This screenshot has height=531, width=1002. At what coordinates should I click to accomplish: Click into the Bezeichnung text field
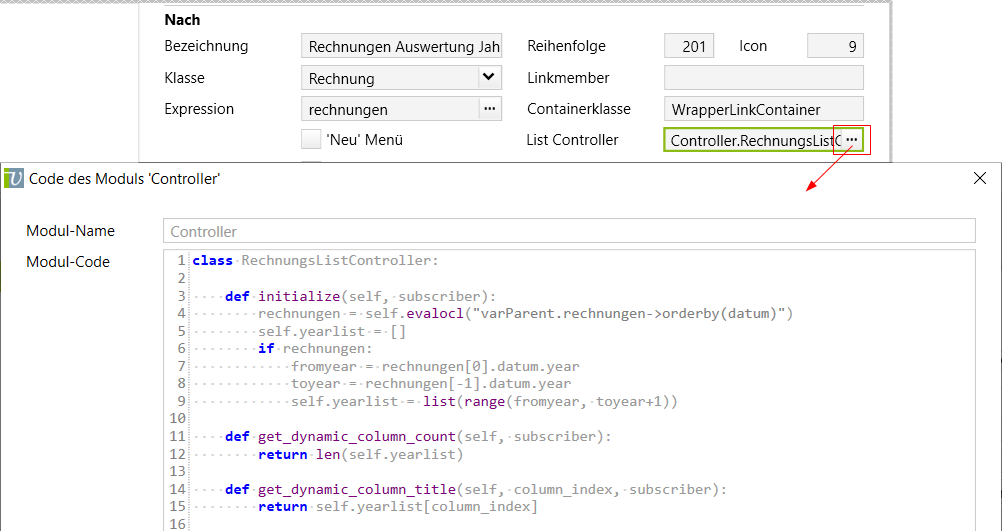(x=401, y=46)
